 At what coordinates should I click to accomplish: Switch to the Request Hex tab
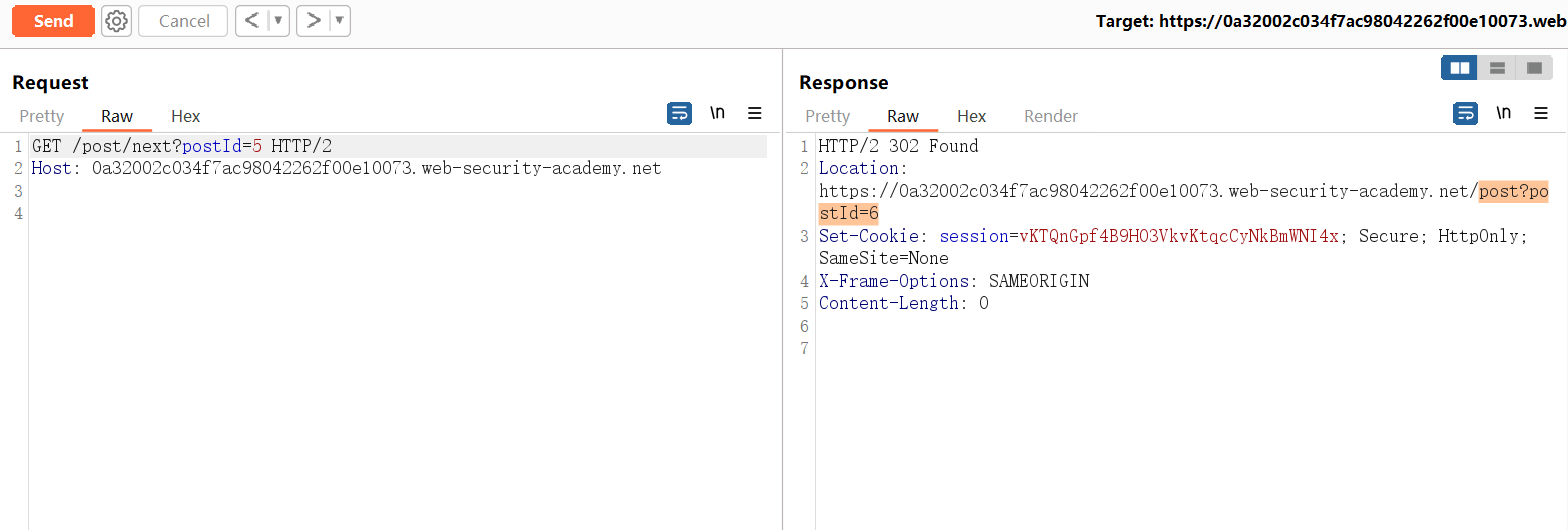[185, 116]
